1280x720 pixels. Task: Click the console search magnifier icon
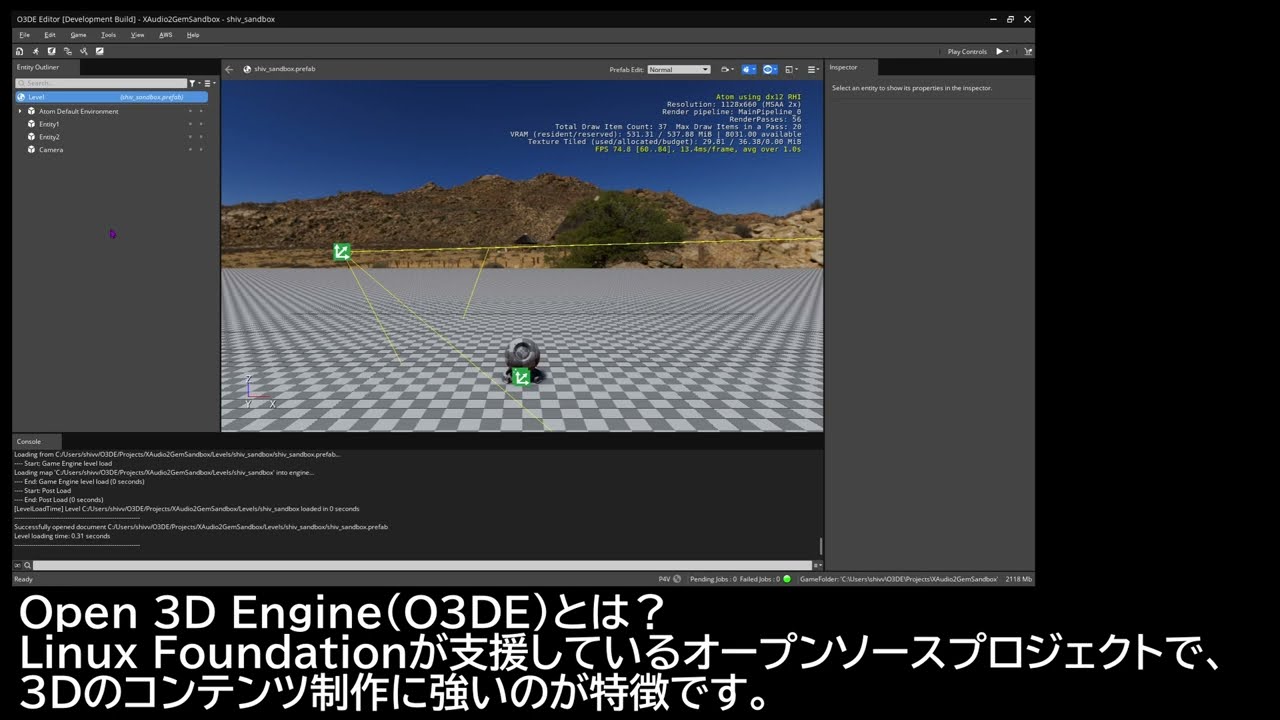(x=27, y=565)
